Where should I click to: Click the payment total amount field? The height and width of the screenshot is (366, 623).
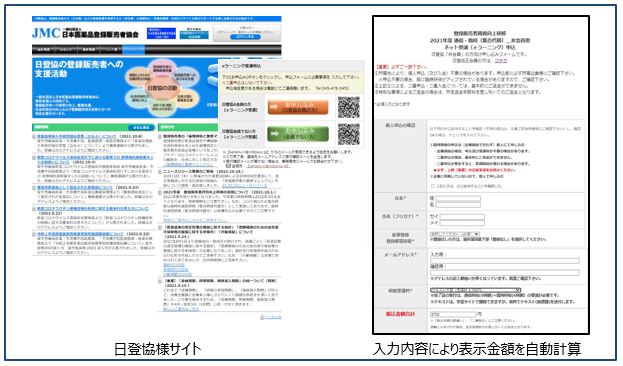tap(453, 314)
